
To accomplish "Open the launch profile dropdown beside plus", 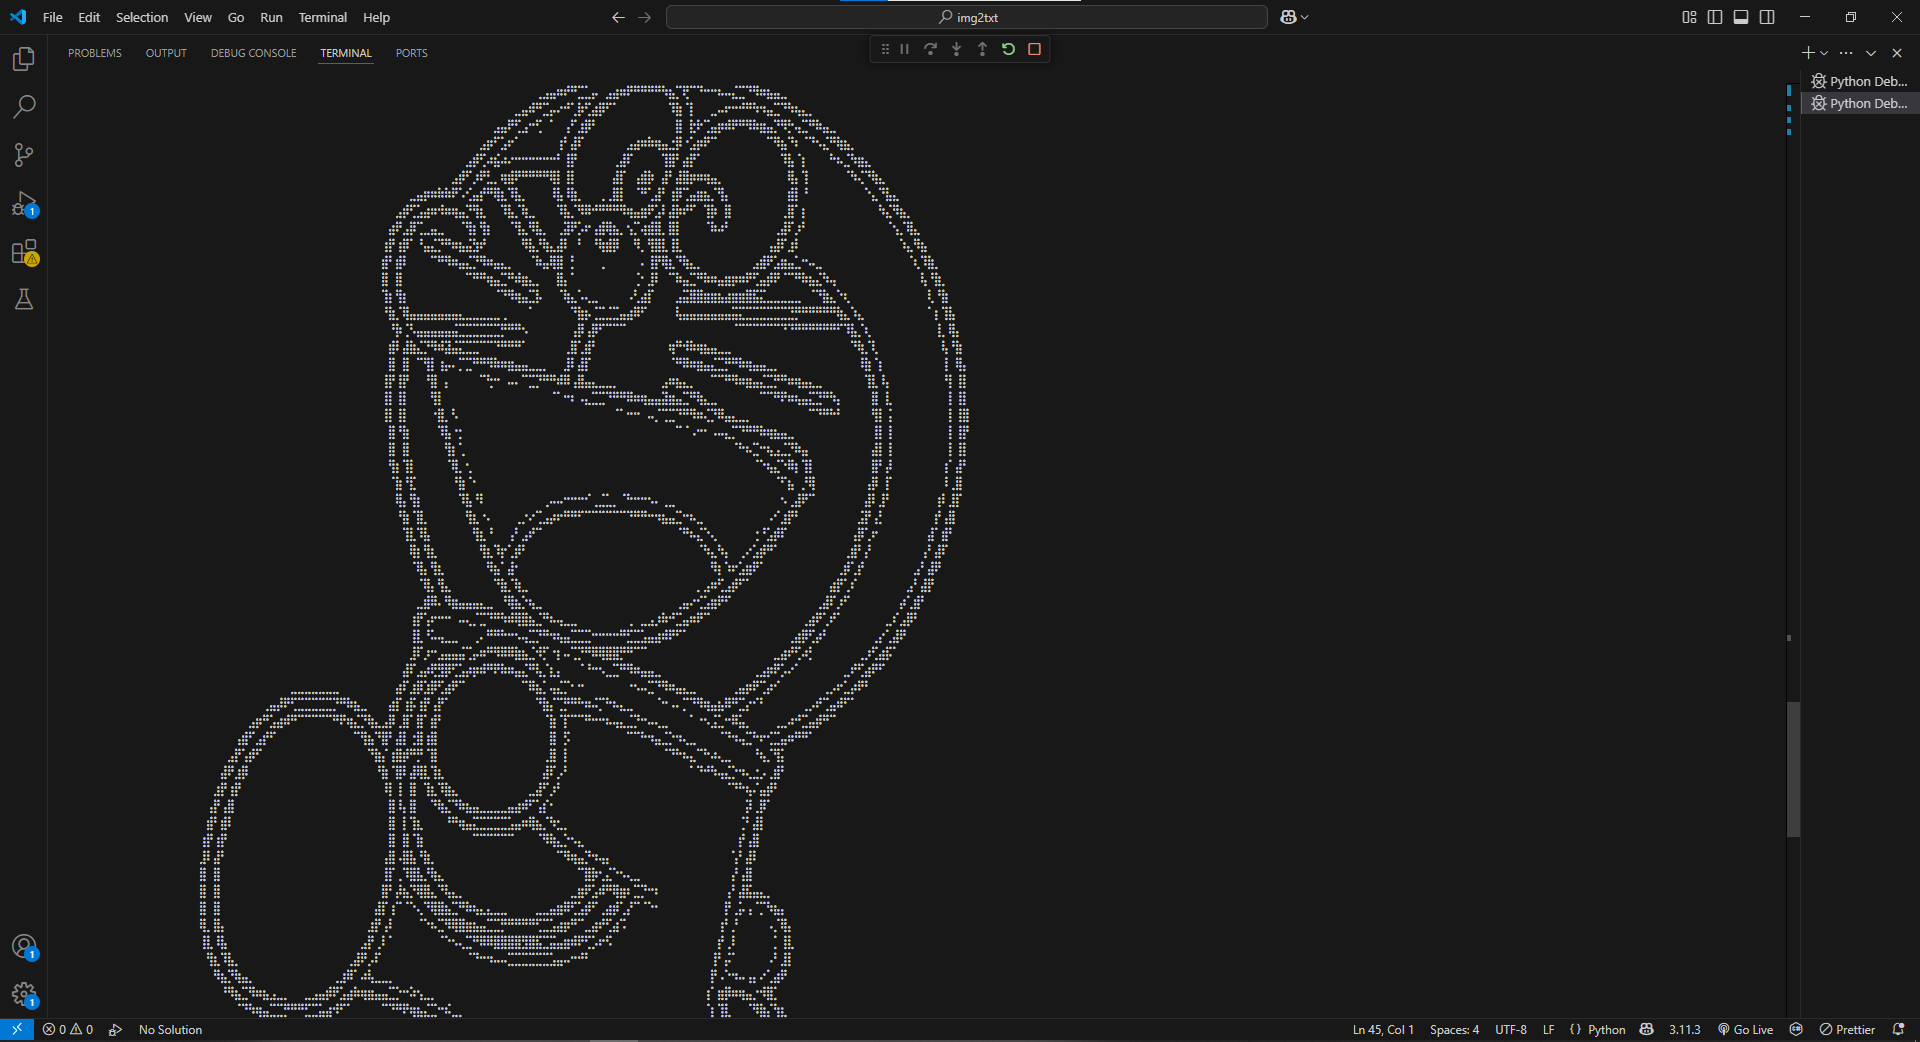I will [1824, 53].
